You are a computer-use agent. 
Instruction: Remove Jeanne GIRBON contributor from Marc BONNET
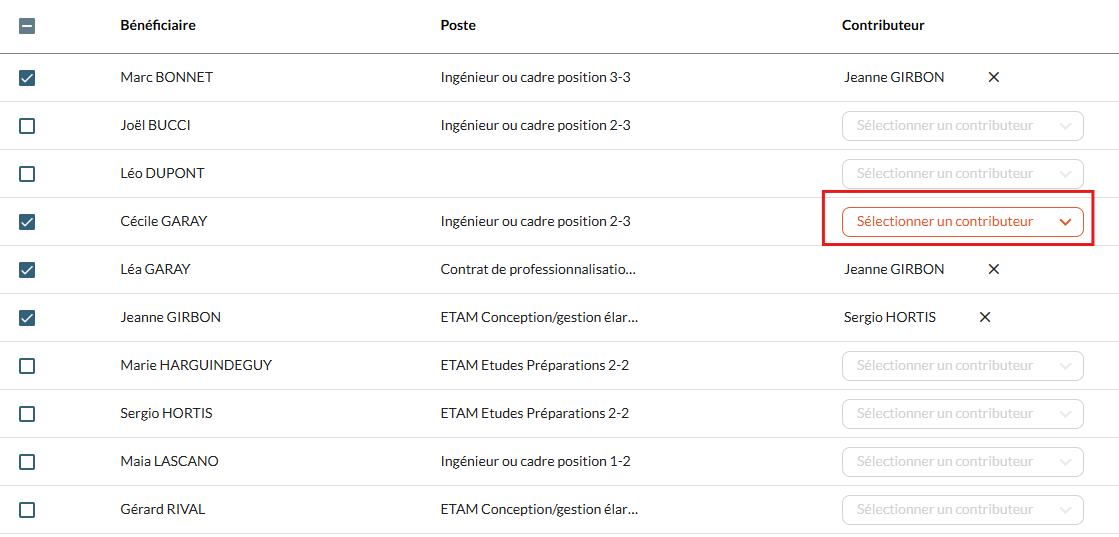pyautogui.click(x=993, y=77)
